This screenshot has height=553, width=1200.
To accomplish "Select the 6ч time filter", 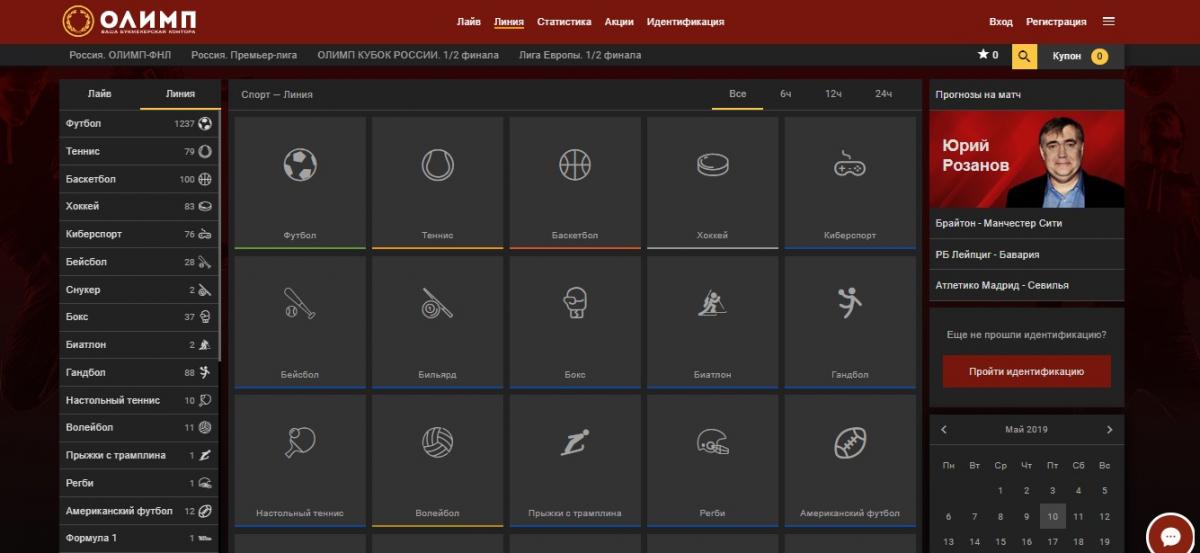I will tap(786, 94).
